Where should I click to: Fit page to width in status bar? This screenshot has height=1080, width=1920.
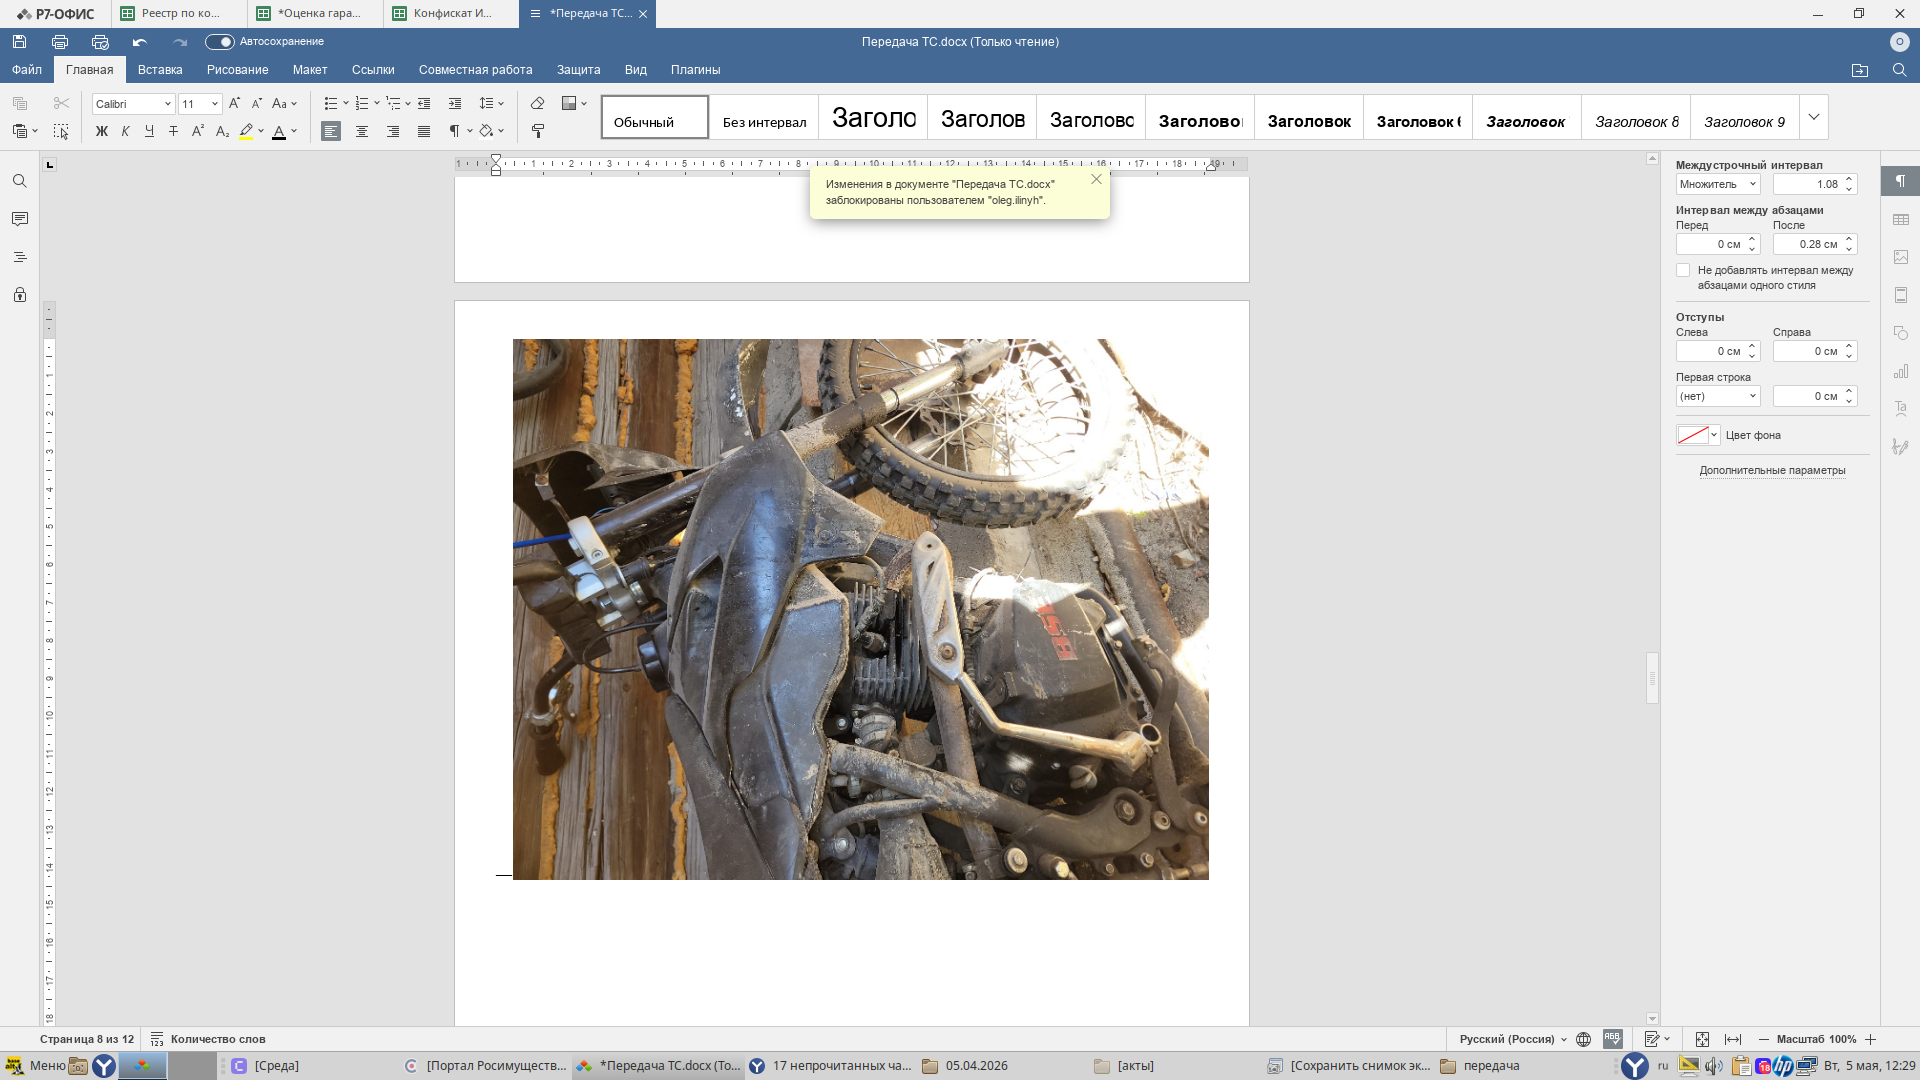1733,1039
